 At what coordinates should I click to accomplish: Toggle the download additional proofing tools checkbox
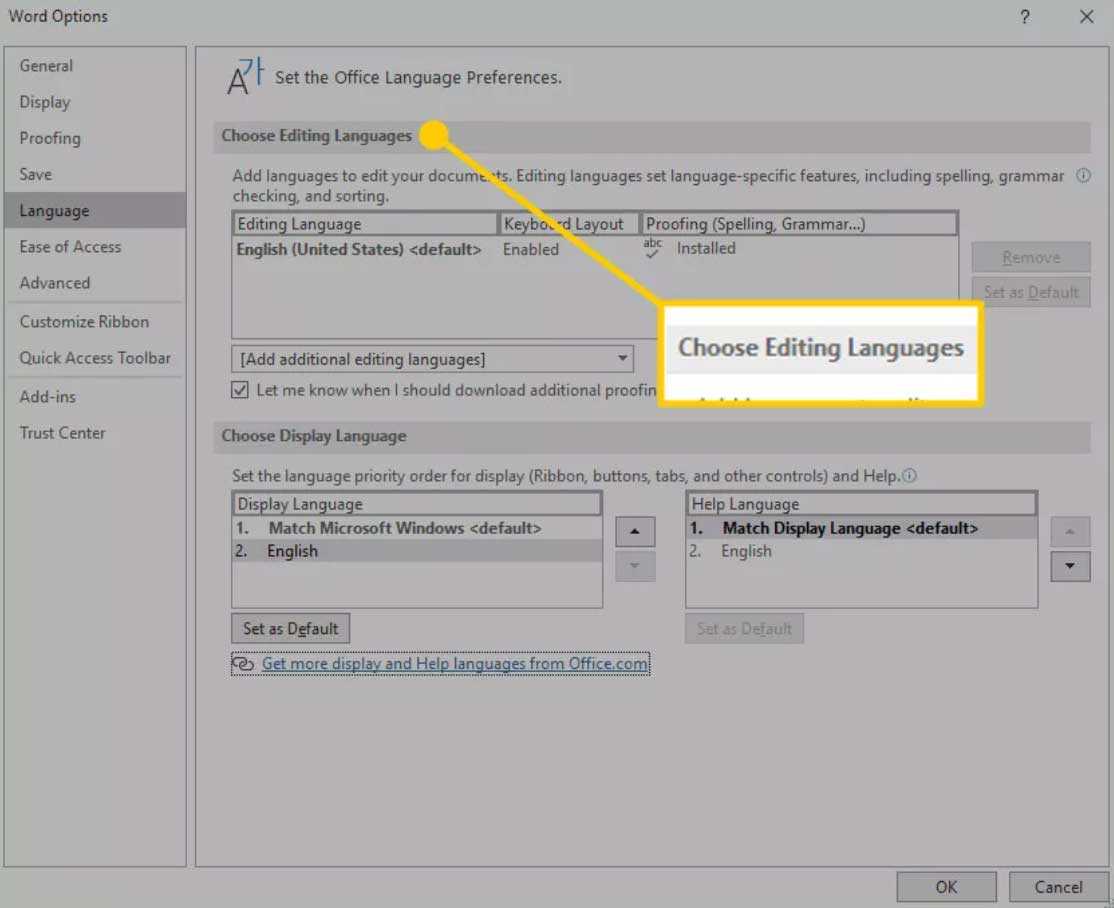point(240,390)
